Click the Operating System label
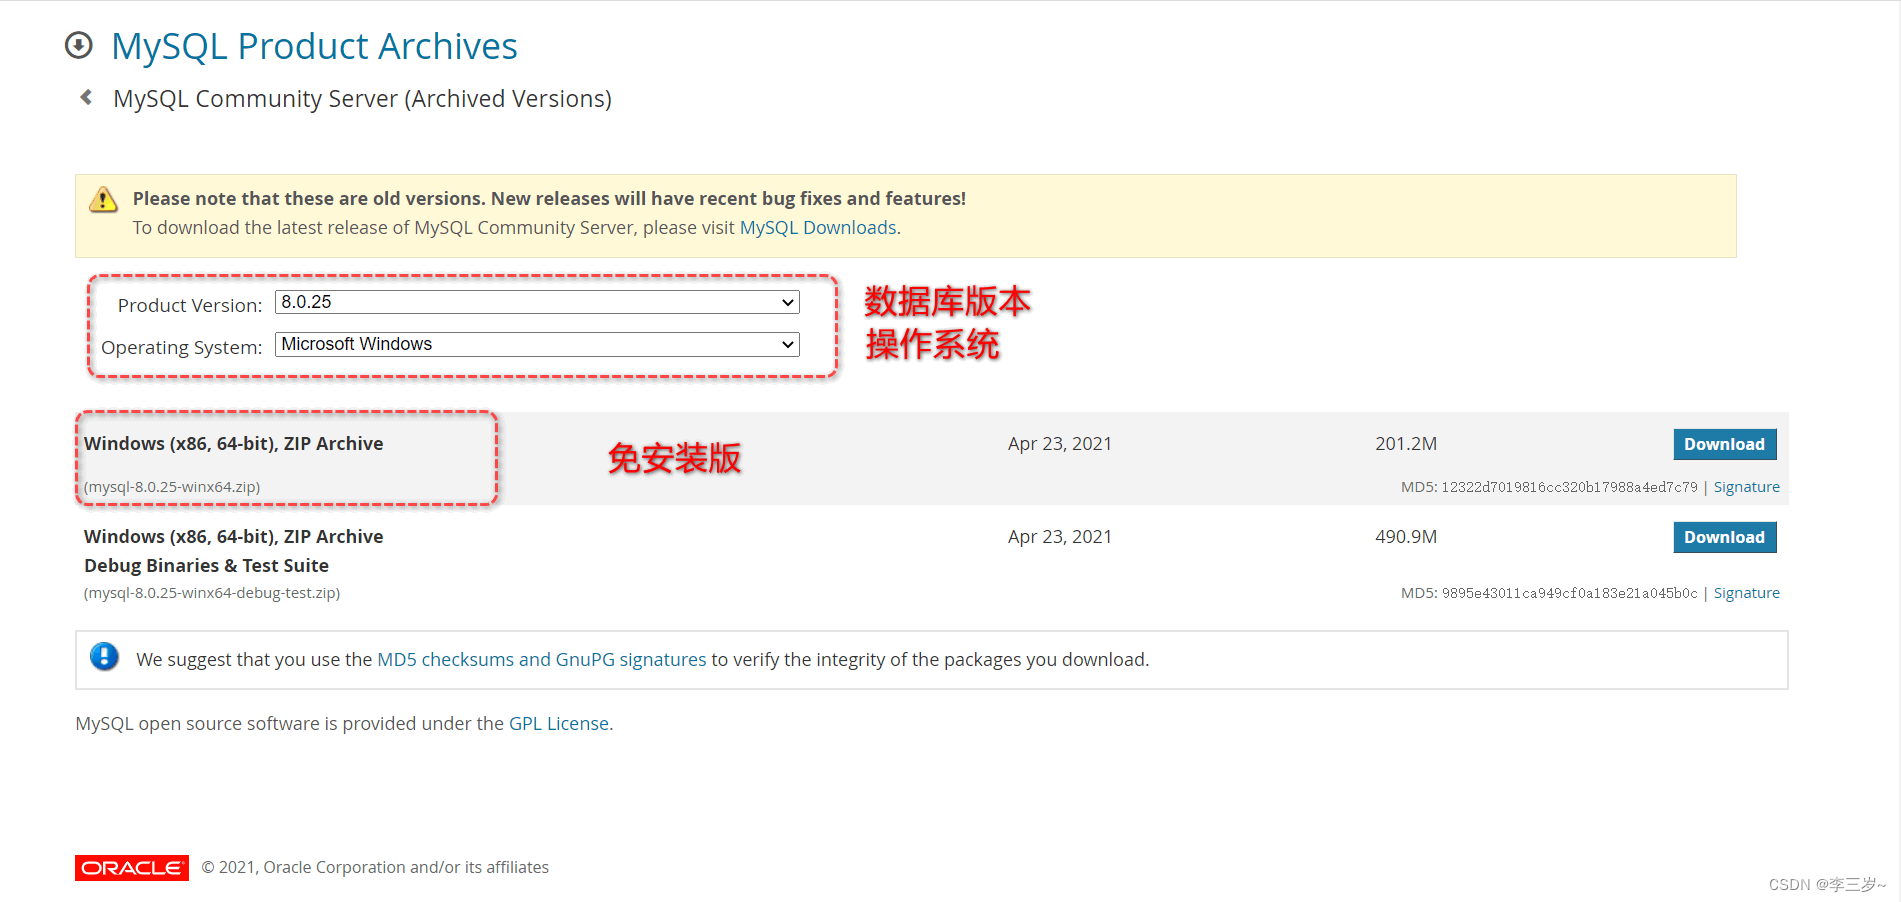Screen dimensions: 1901x902 point(181,347)
